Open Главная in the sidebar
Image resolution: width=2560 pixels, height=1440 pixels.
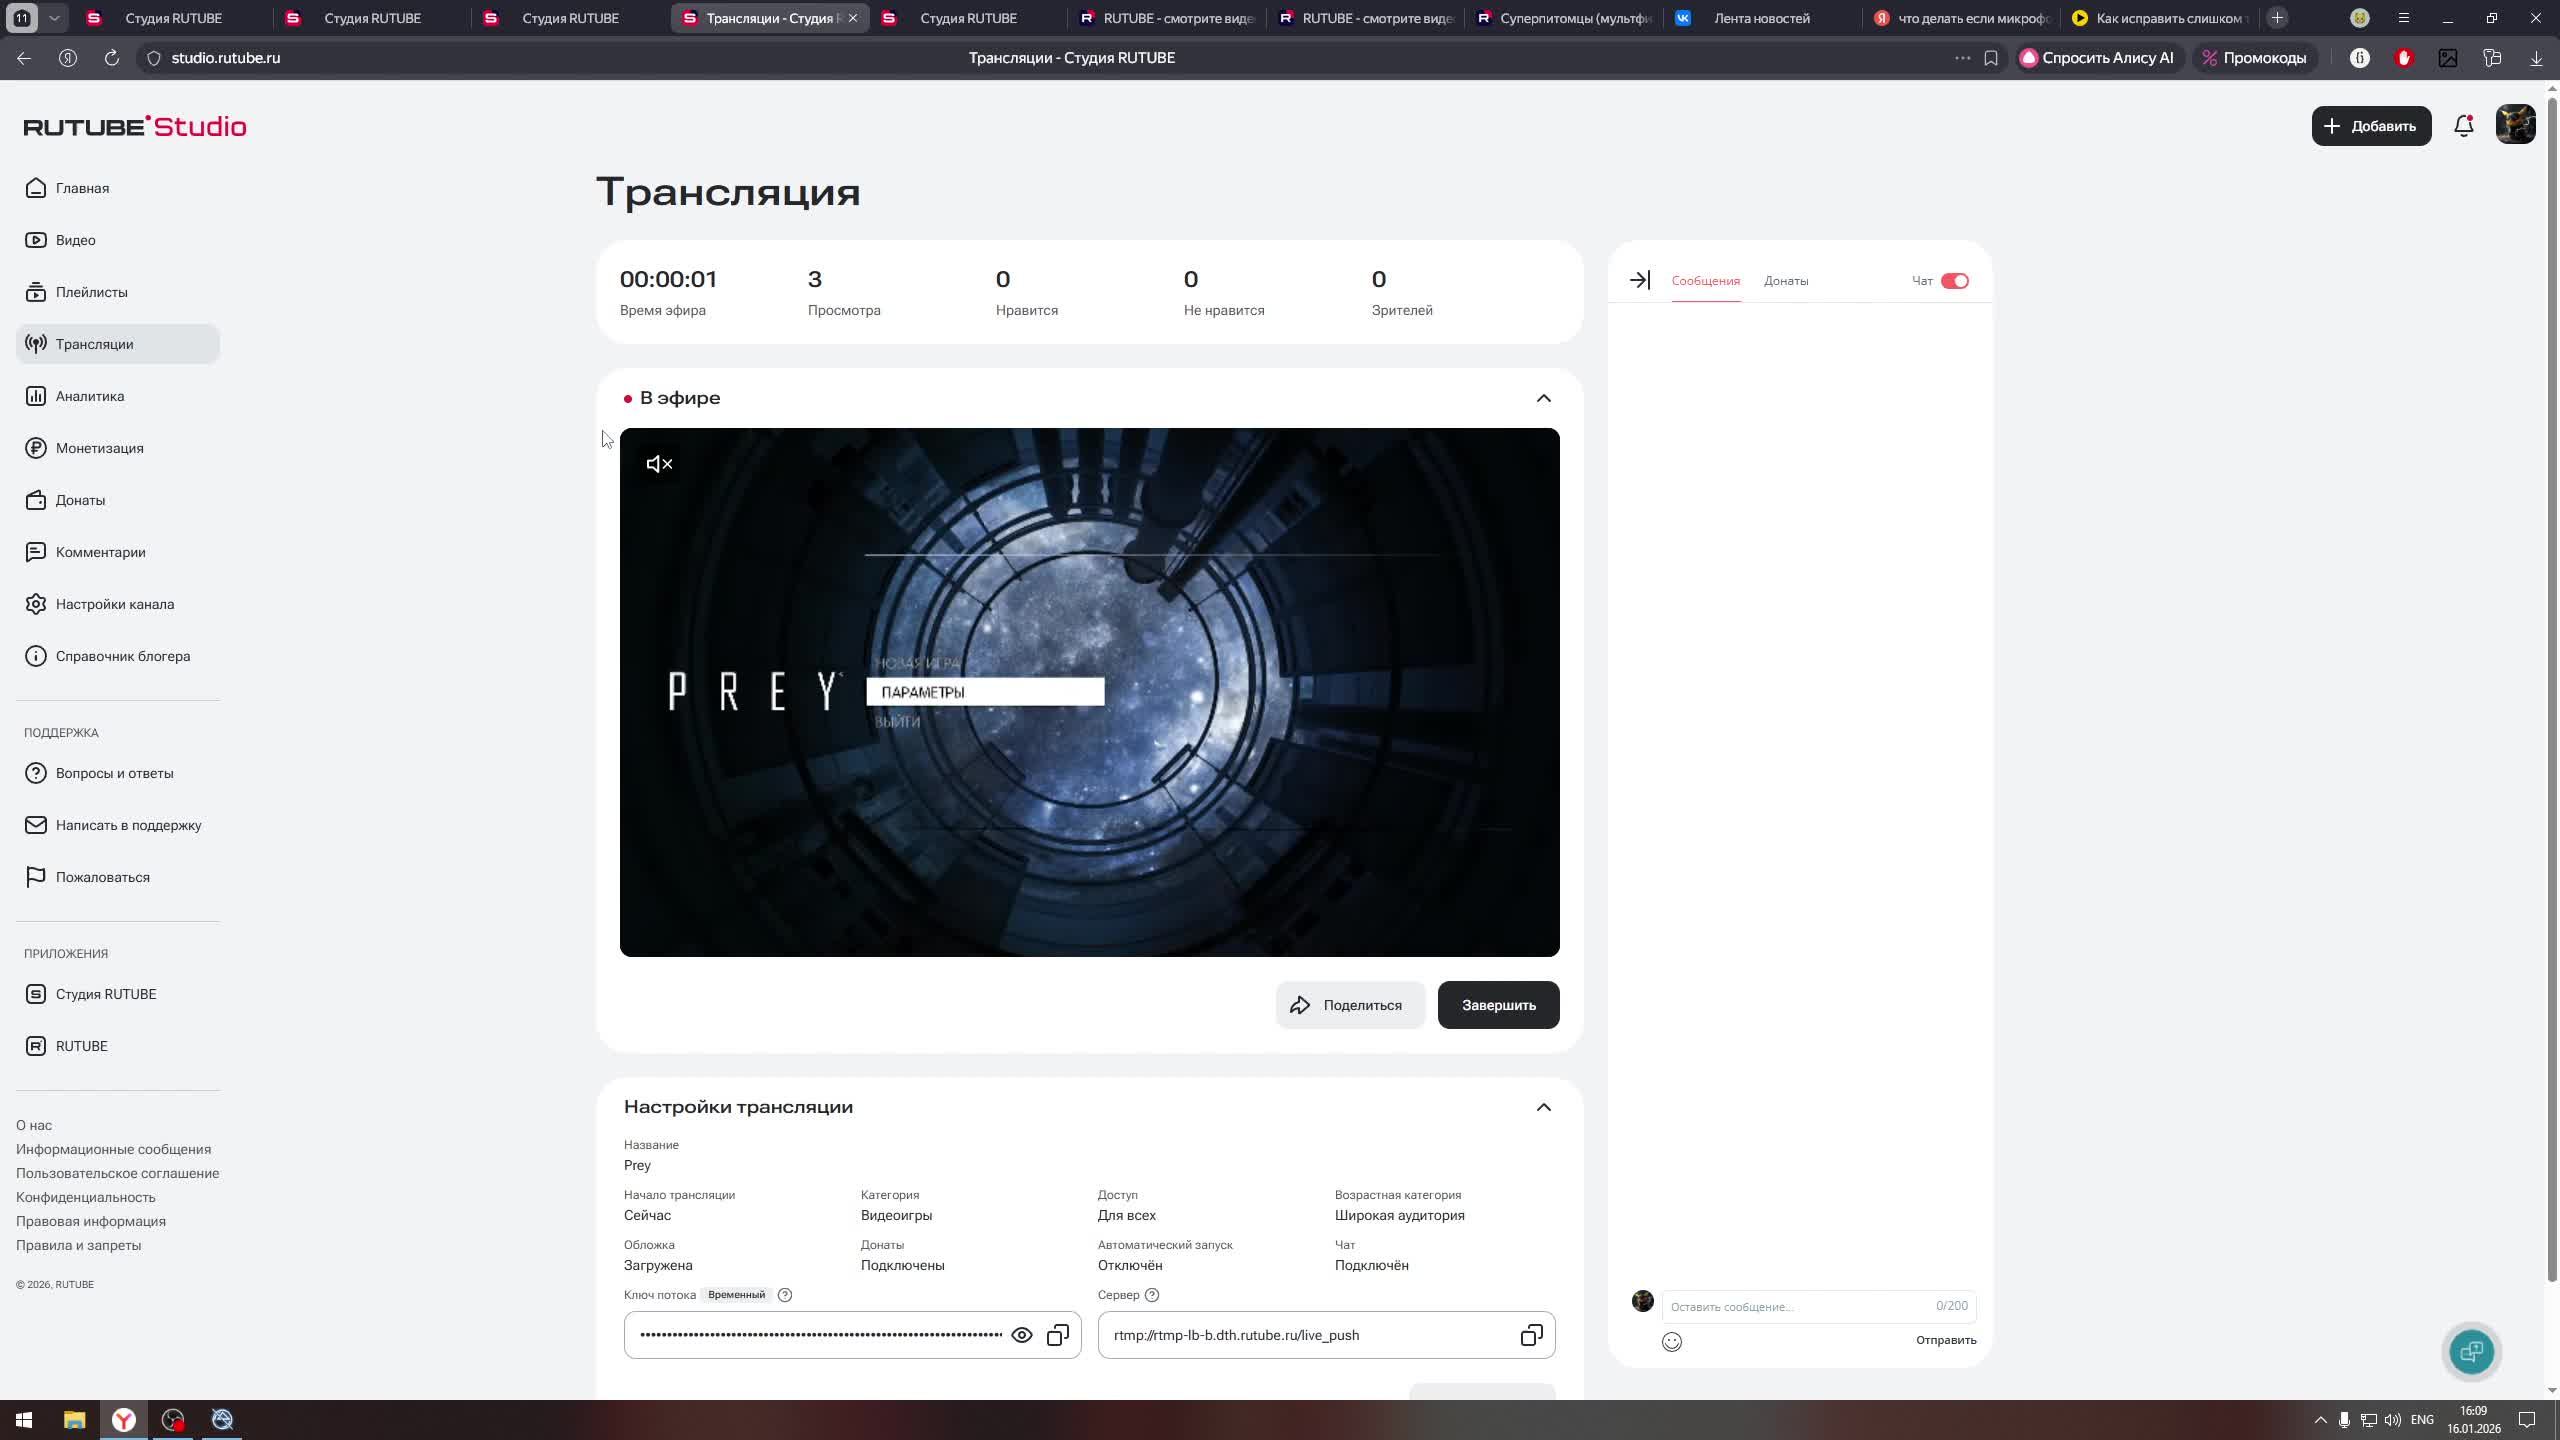point(118,188)
